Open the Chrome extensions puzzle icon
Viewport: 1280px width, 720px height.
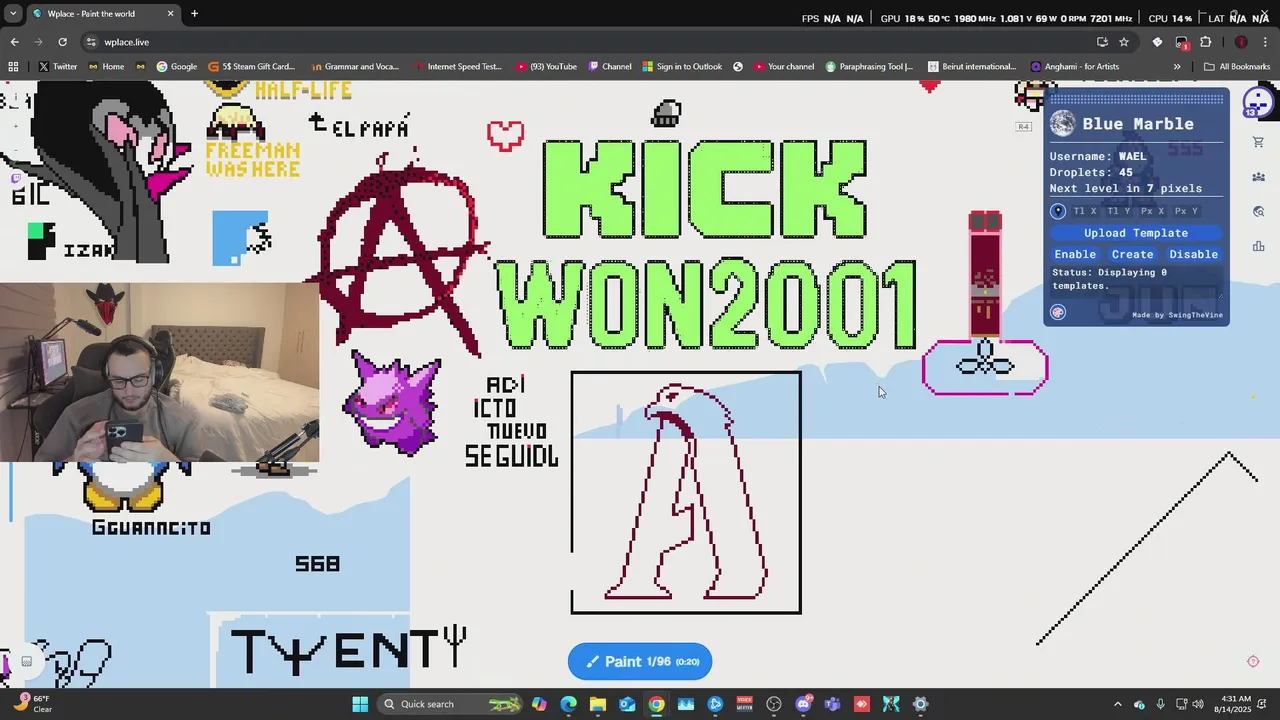(x=1205, y=42)
